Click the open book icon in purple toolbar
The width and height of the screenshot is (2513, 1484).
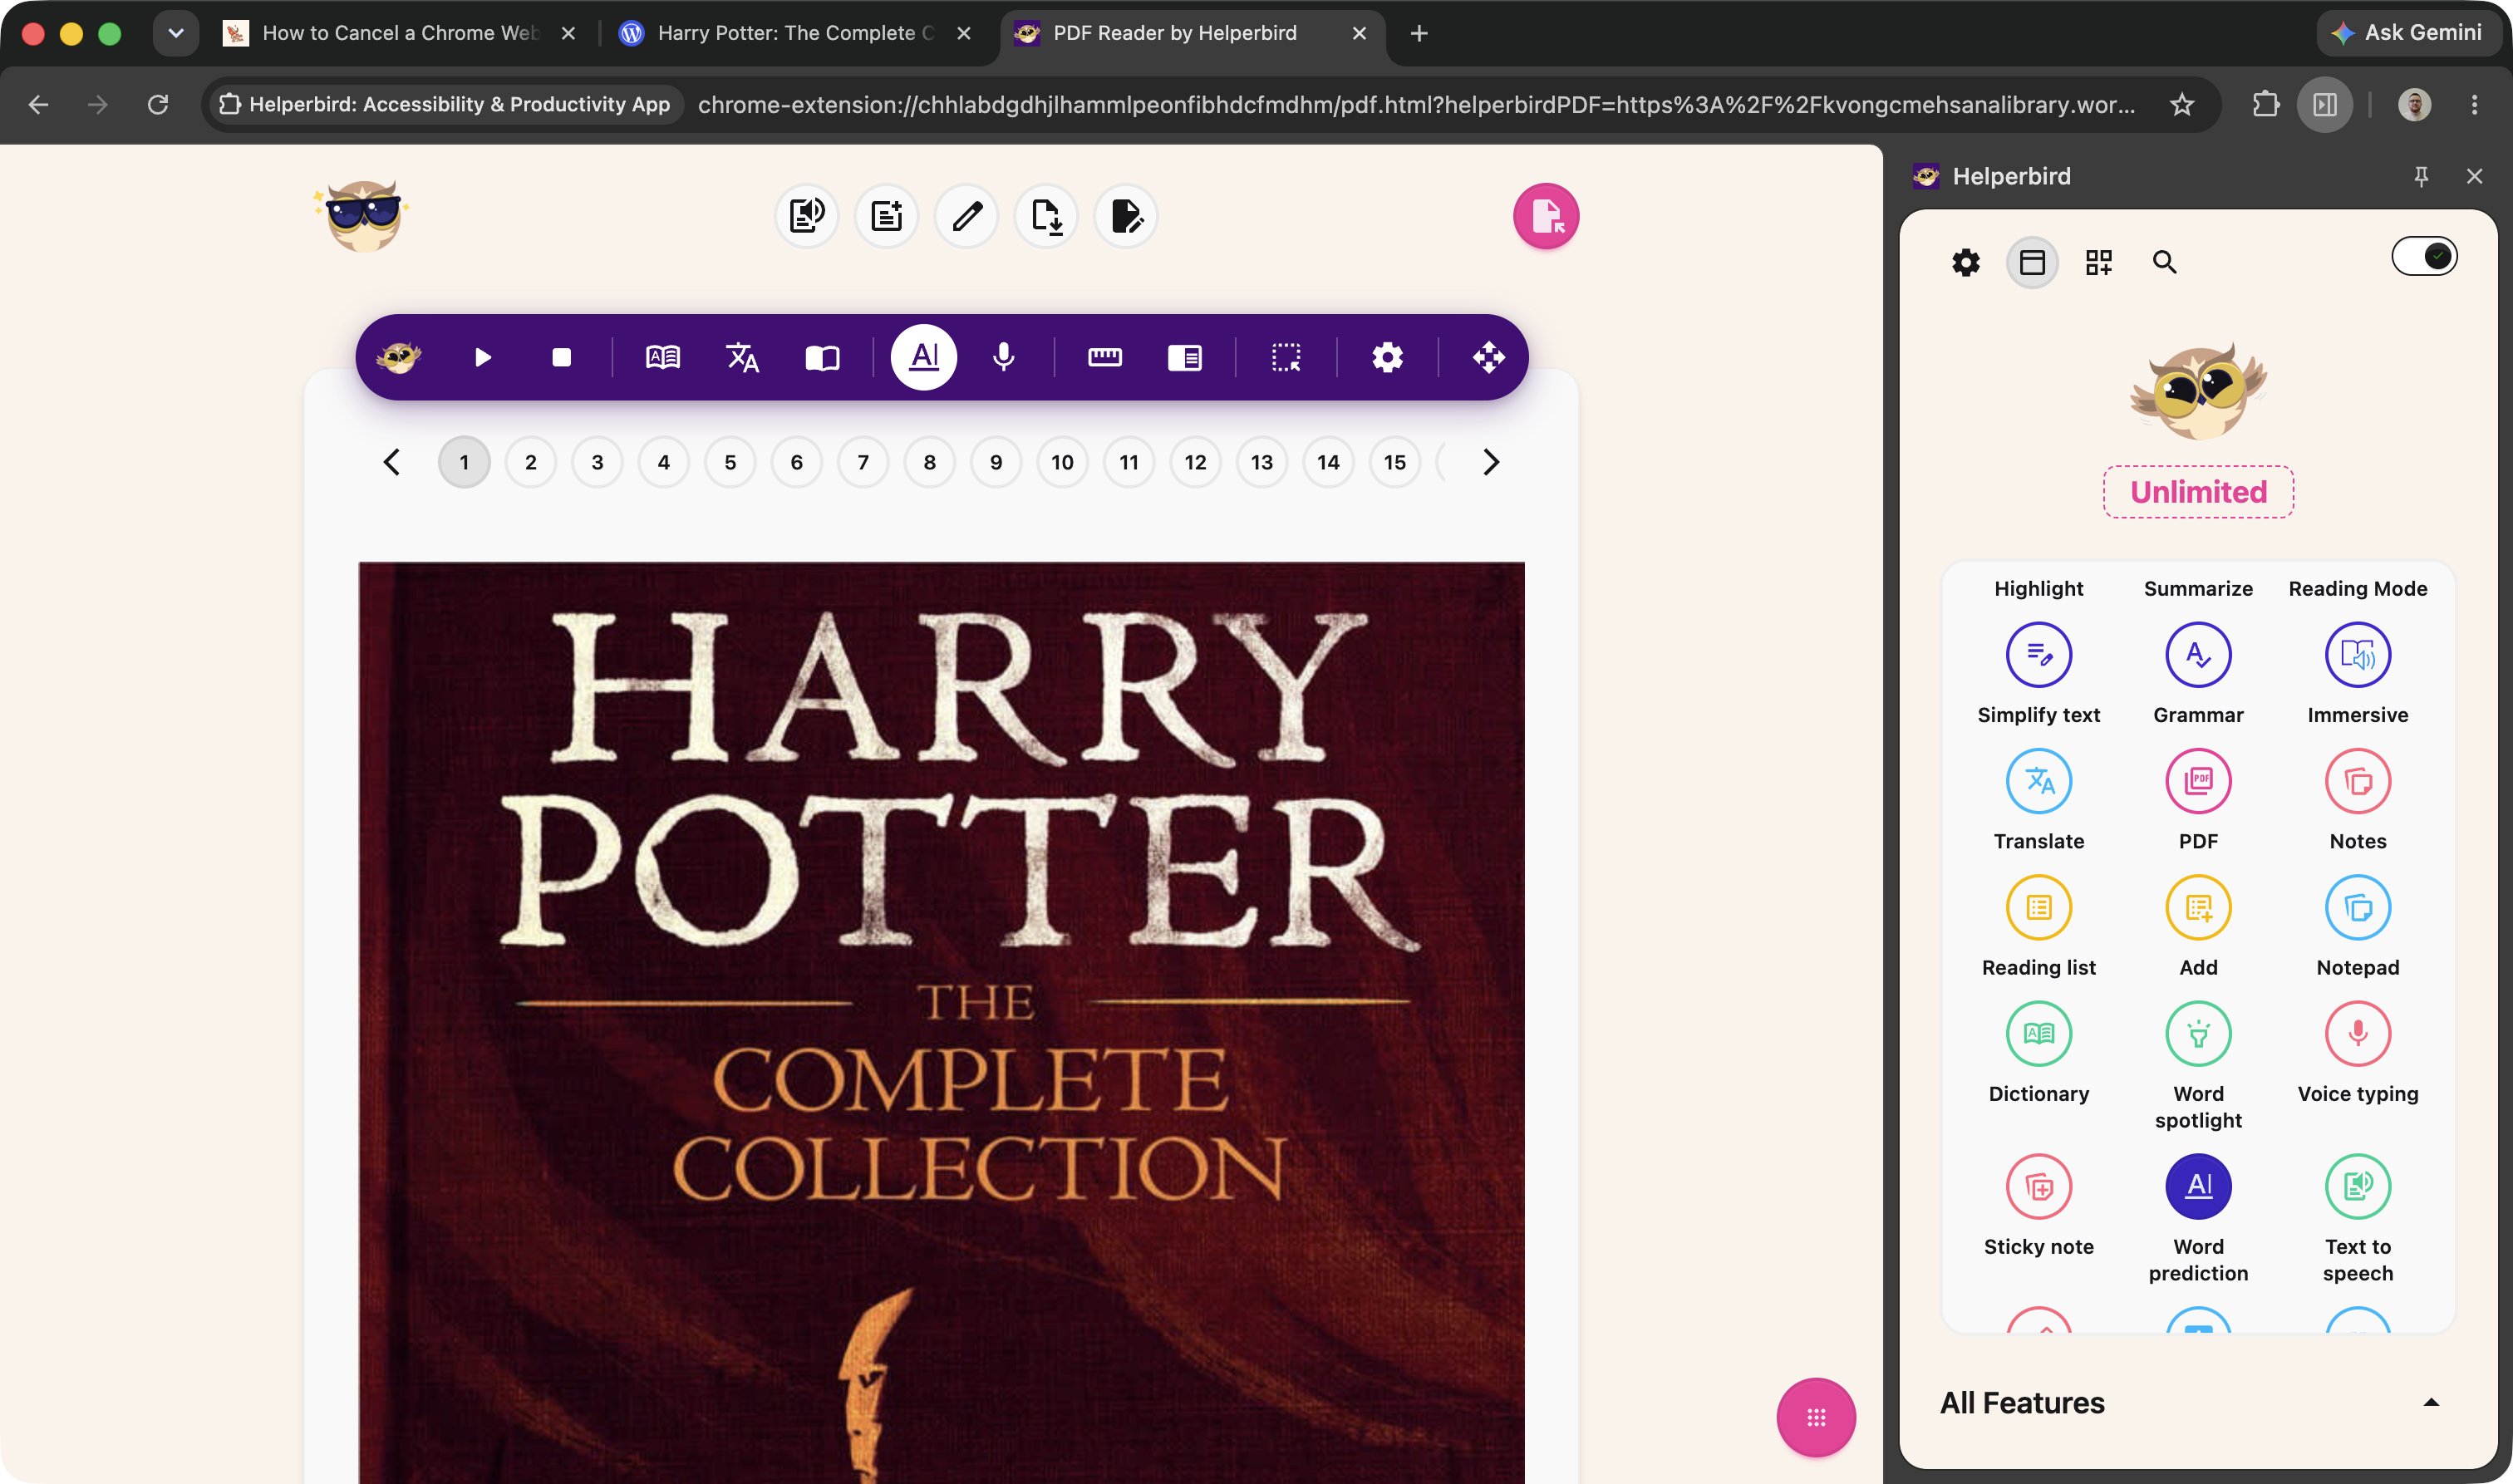[x=822, y=357]
